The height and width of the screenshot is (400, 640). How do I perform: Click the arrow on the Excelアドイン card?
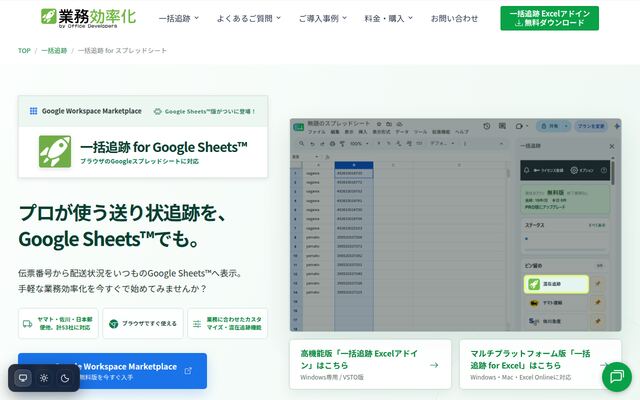(434, 365)
